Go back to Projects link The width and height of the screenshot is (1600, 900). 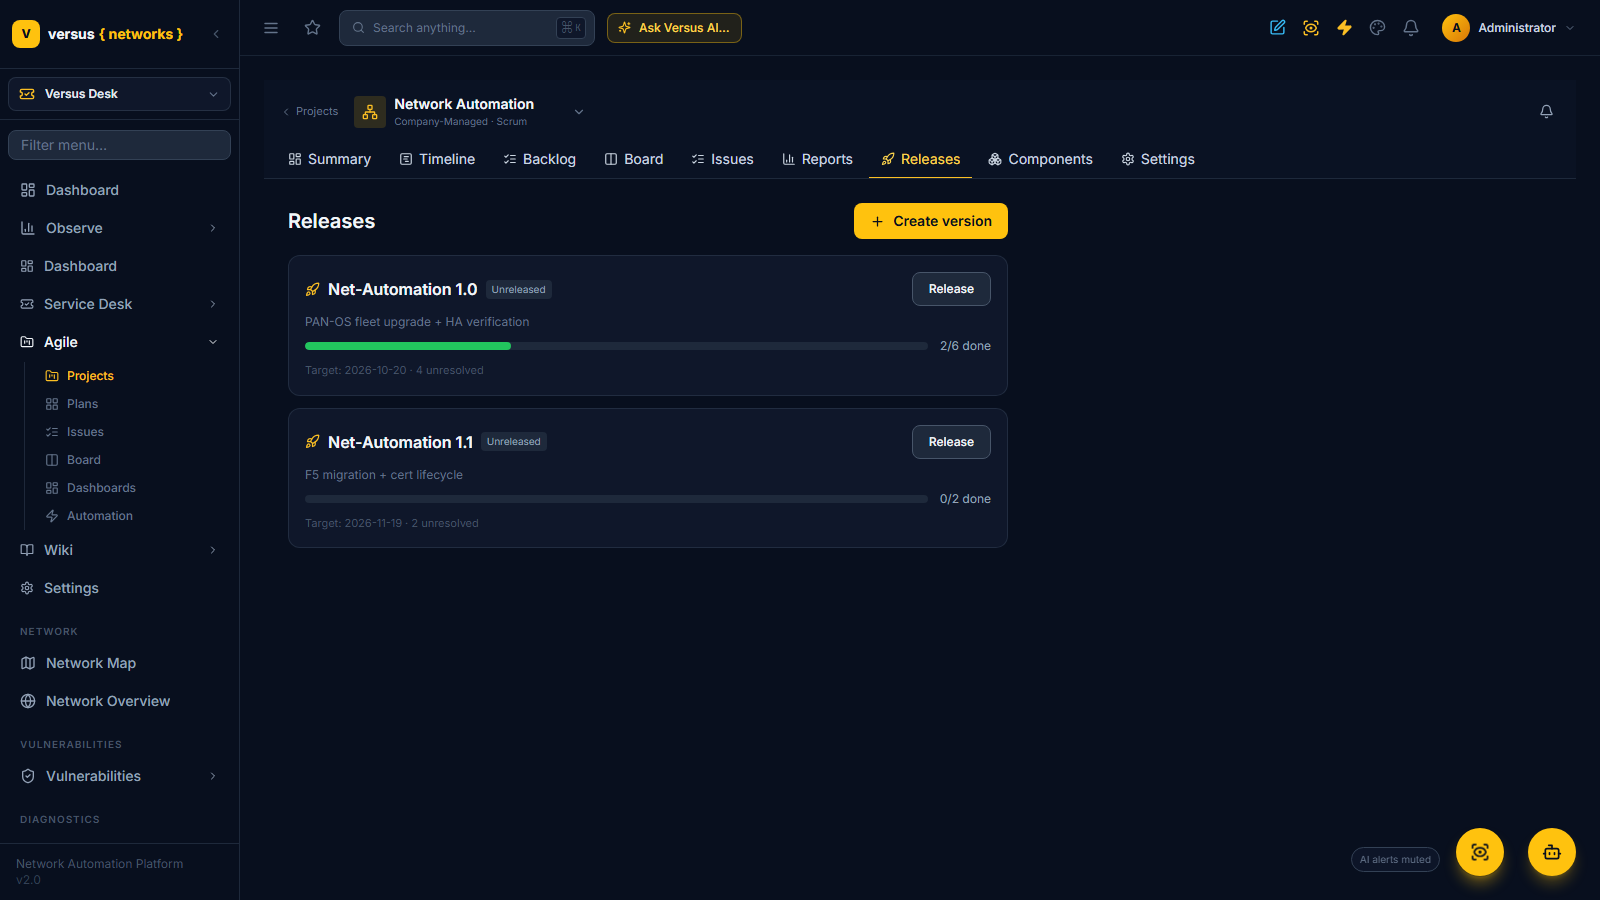[310, 111]
